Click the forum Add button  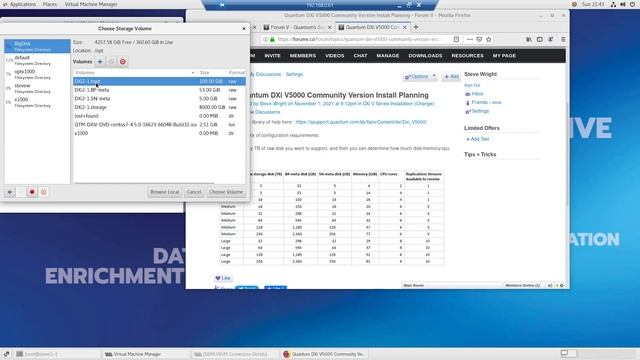451,76
